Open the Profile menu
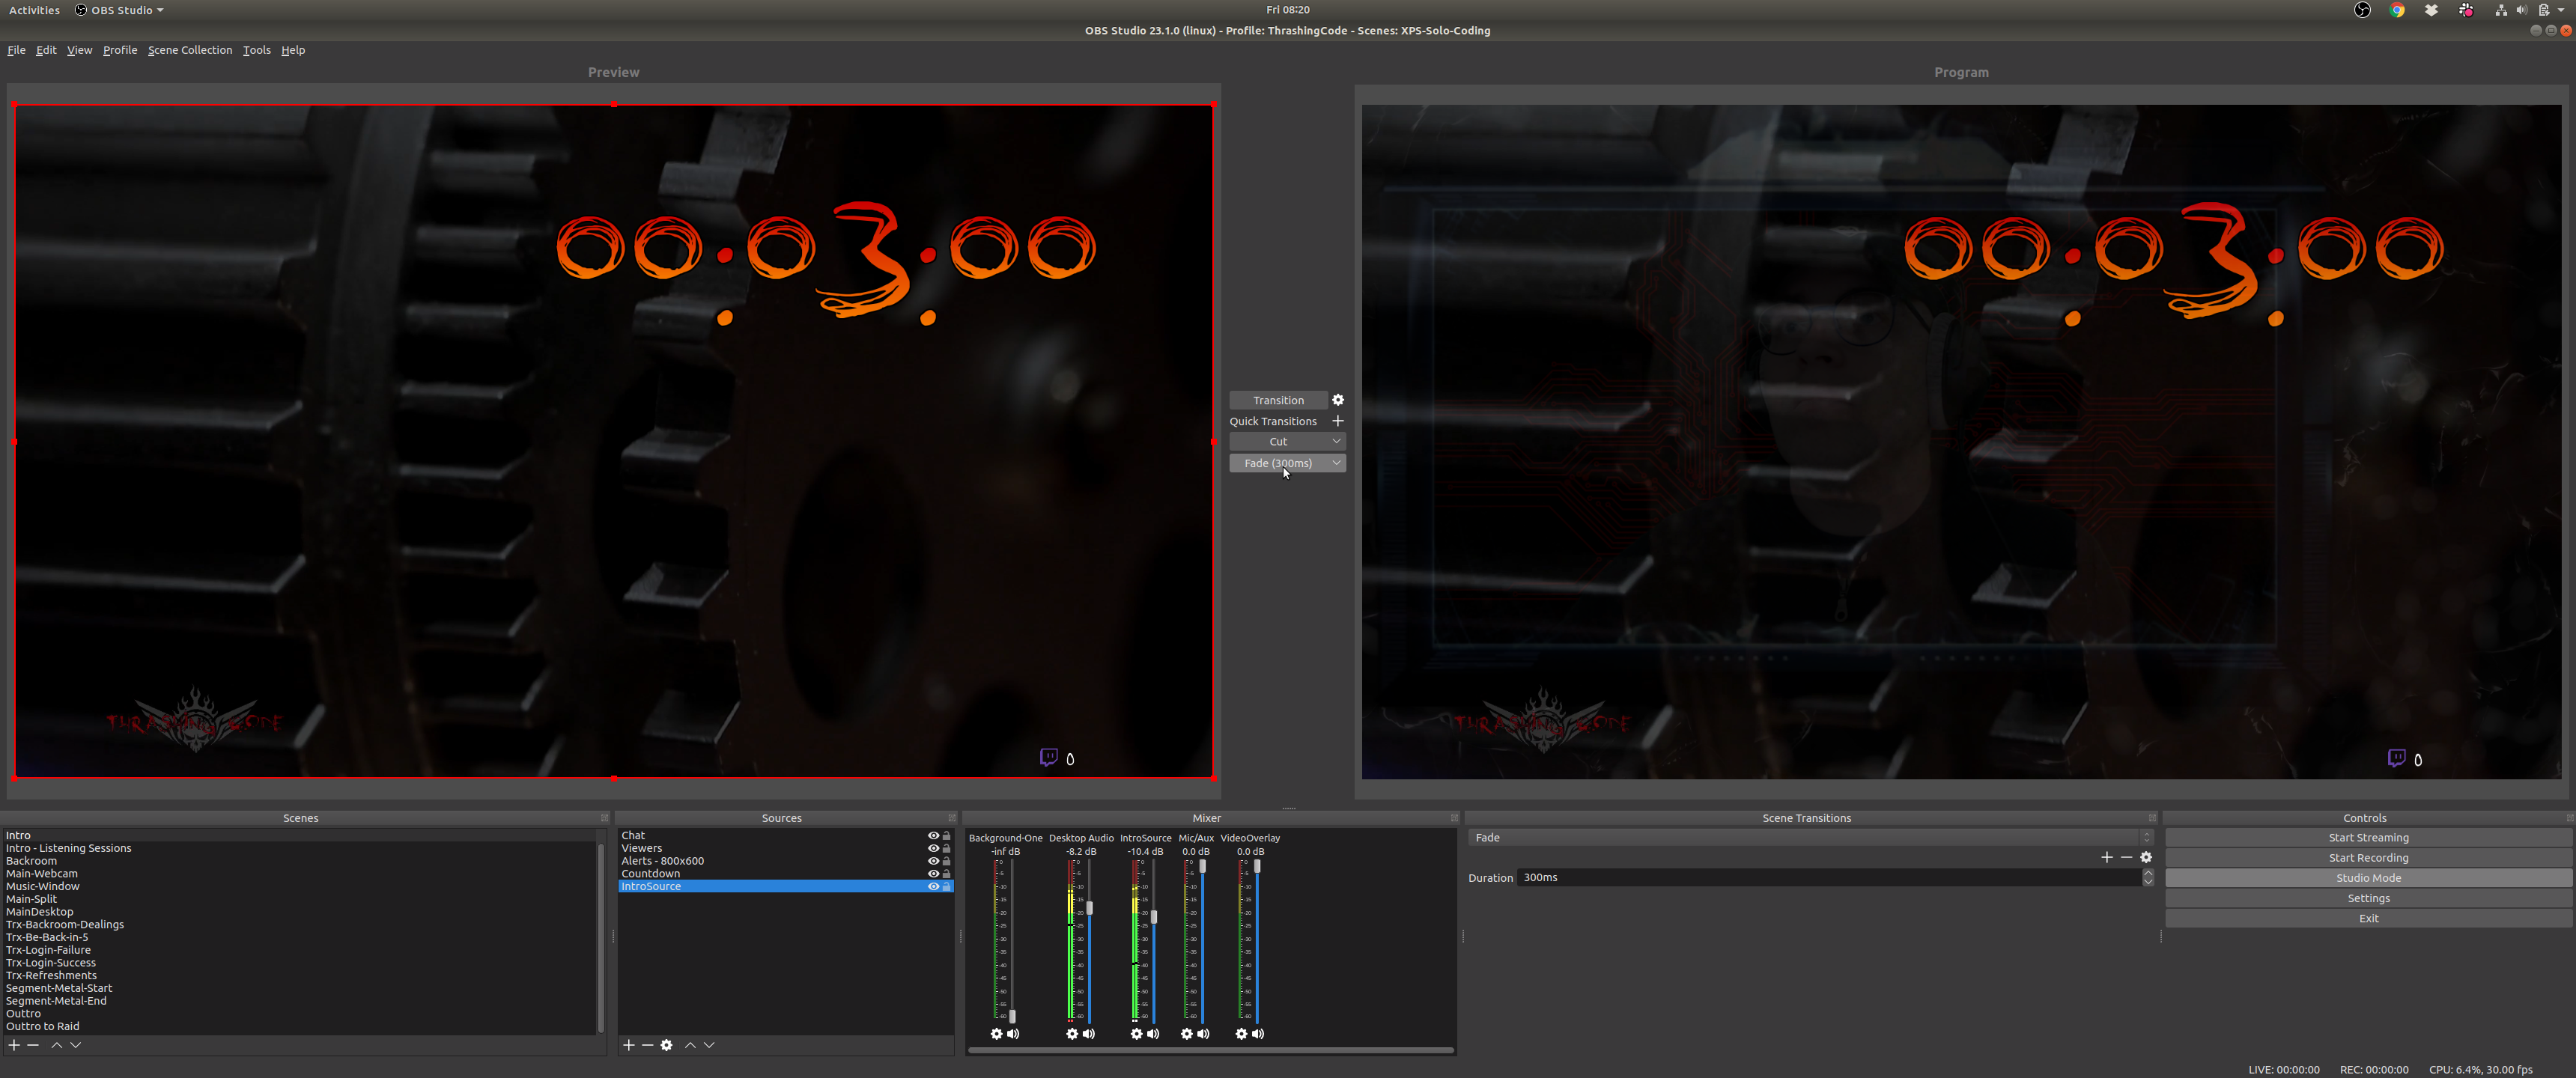The height and width of the screenshot is (1078, 2576). (x=120, y=50)
